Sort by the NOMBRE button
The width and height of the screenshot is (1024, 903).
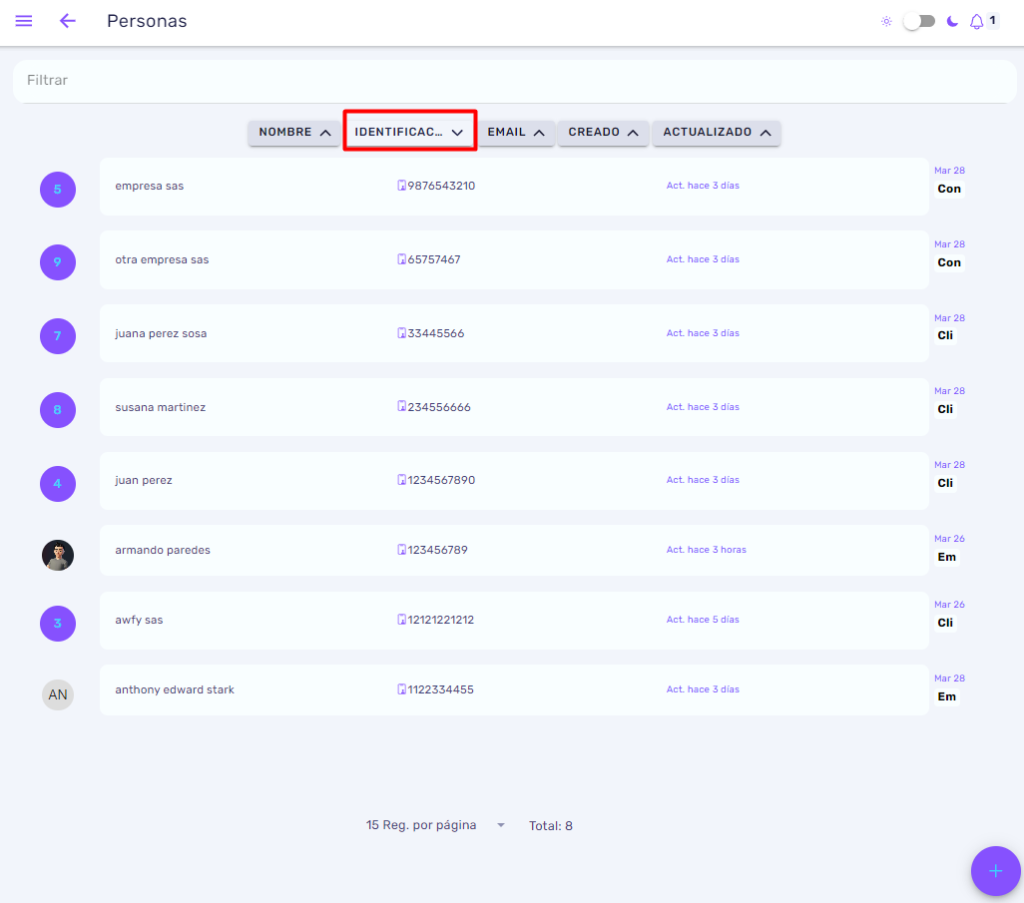click(x=294, y=133)
